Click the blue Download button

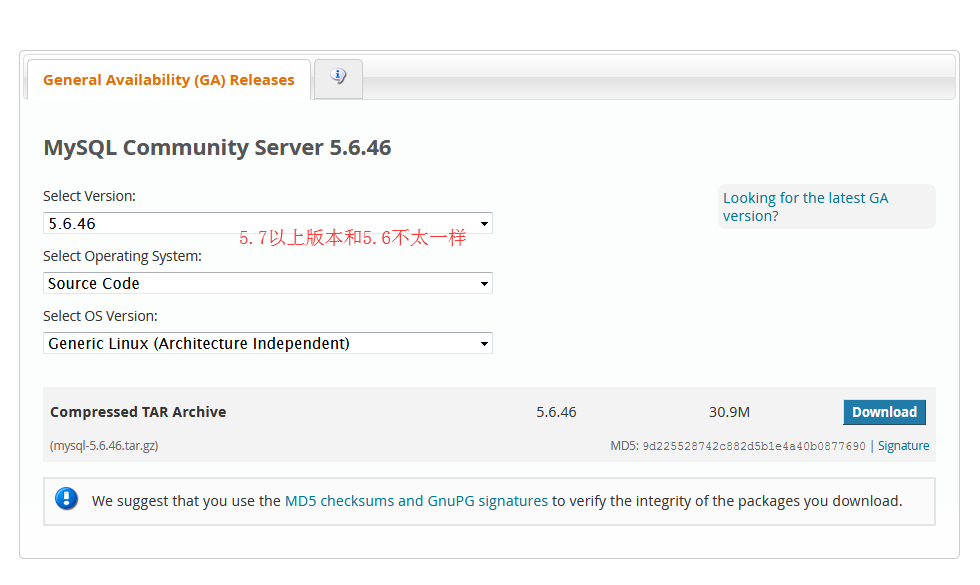click(x=884, y=412)
